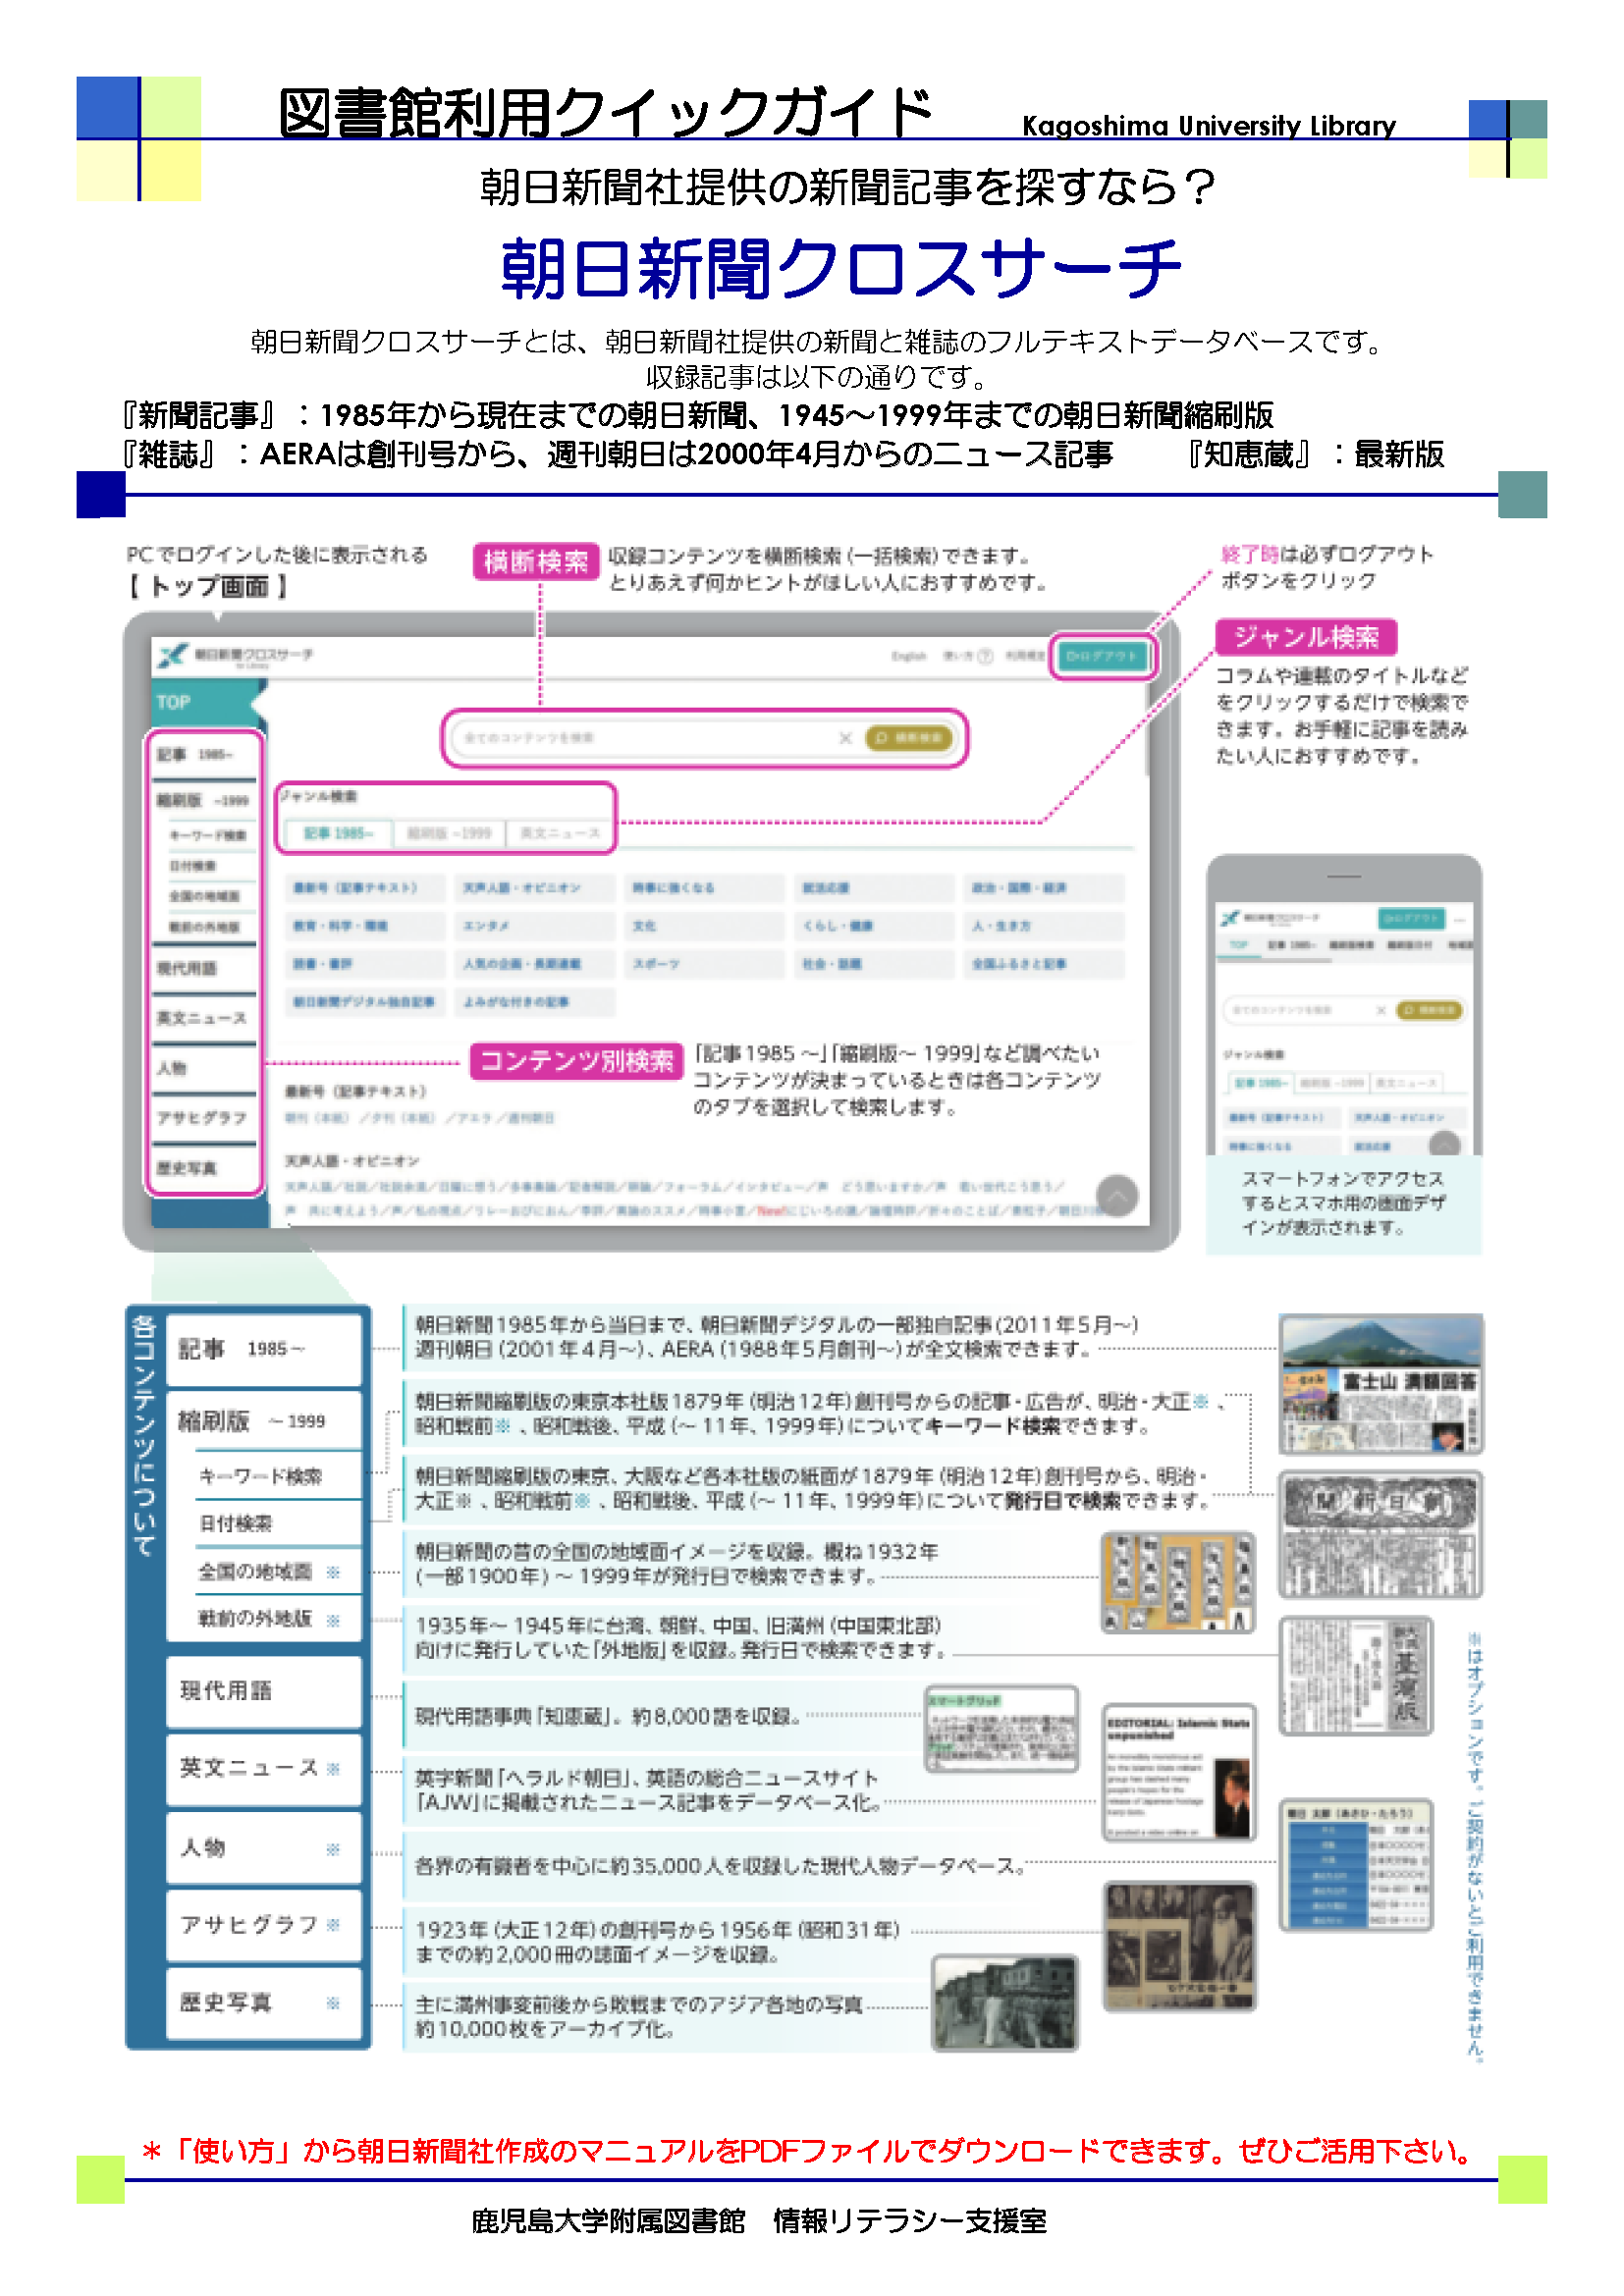Click the teal ログアウト button in tablet header
Viewport: 1624px width, 2296px height.
(1103, 656)
